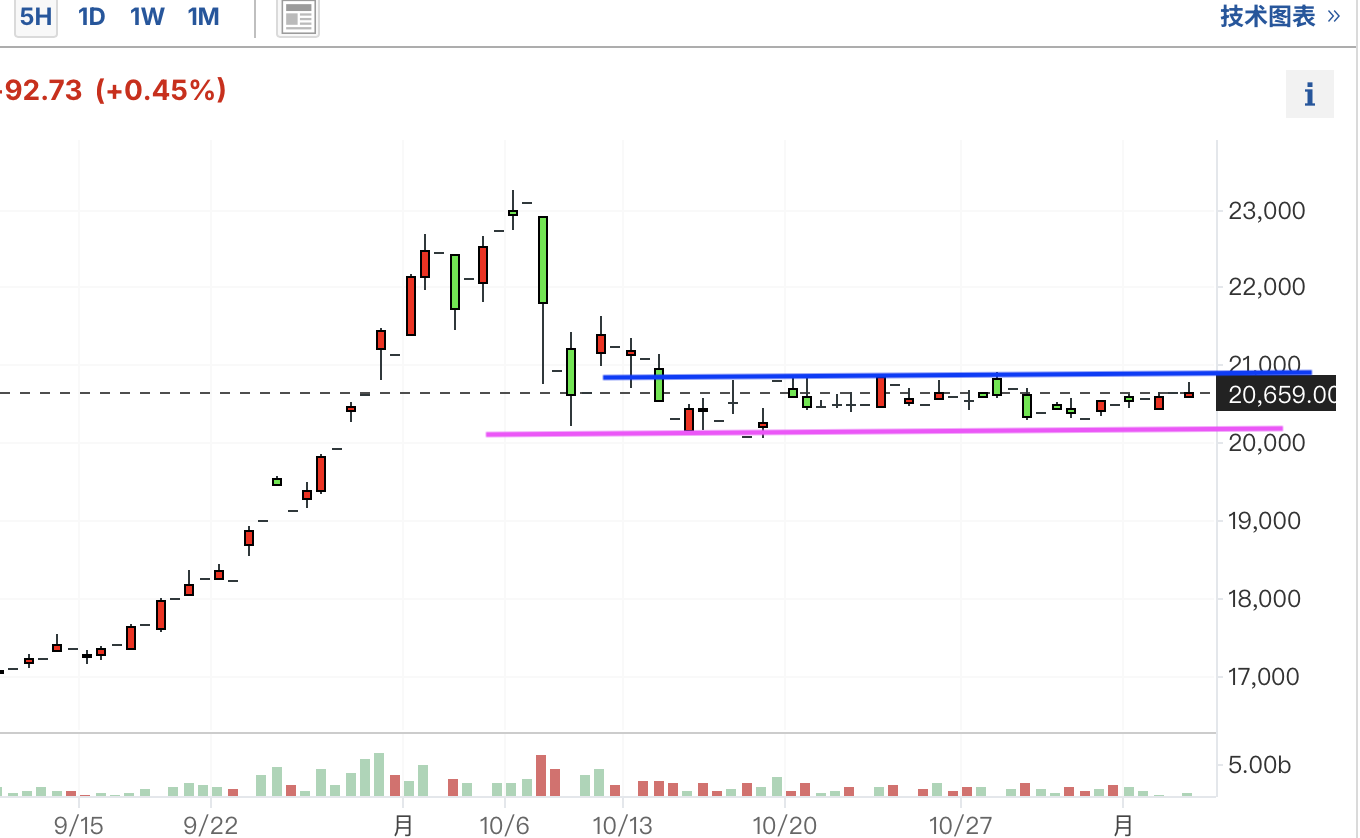Click the 10/20 date label

point(785,824)
